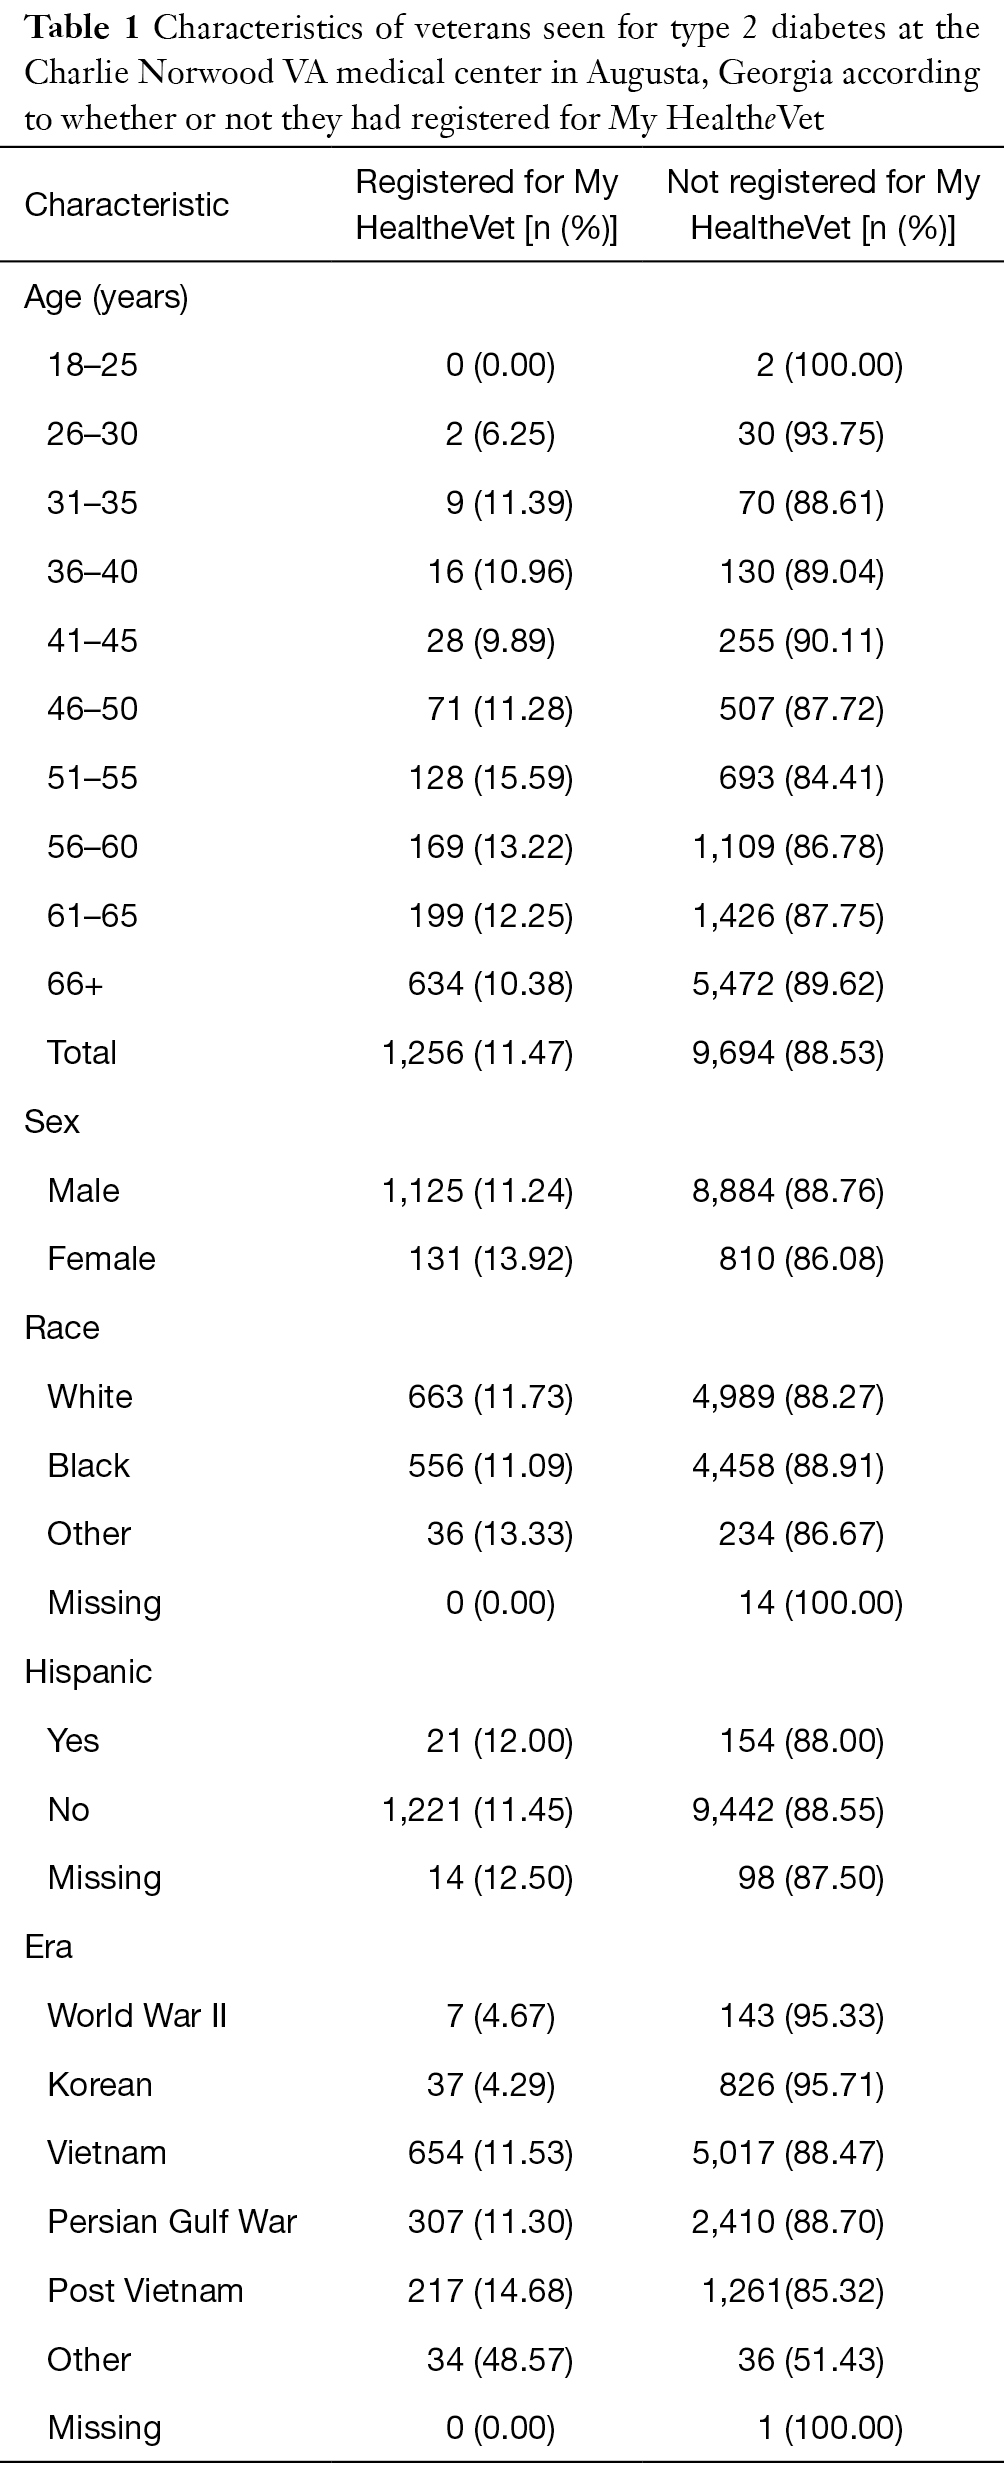Click the 66+ not registered value 5,472 (89.62)
Screen dimensions: 1004x2476
coord(788,985)
